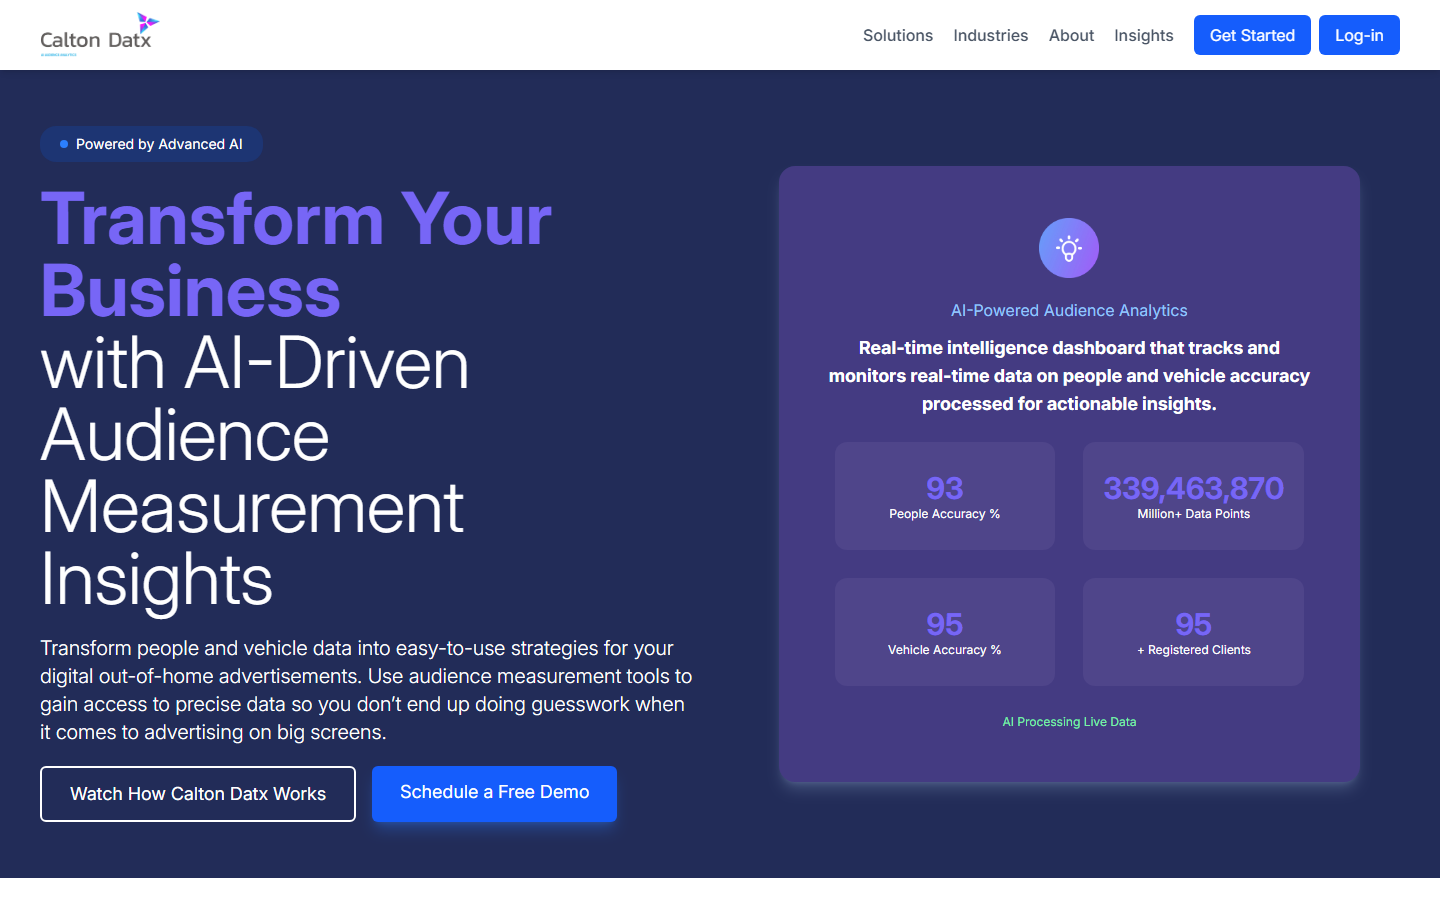Click the AI Processing Live Data indicator
This screenshot has width=1440, height=900.
(x=1069, y=721)
